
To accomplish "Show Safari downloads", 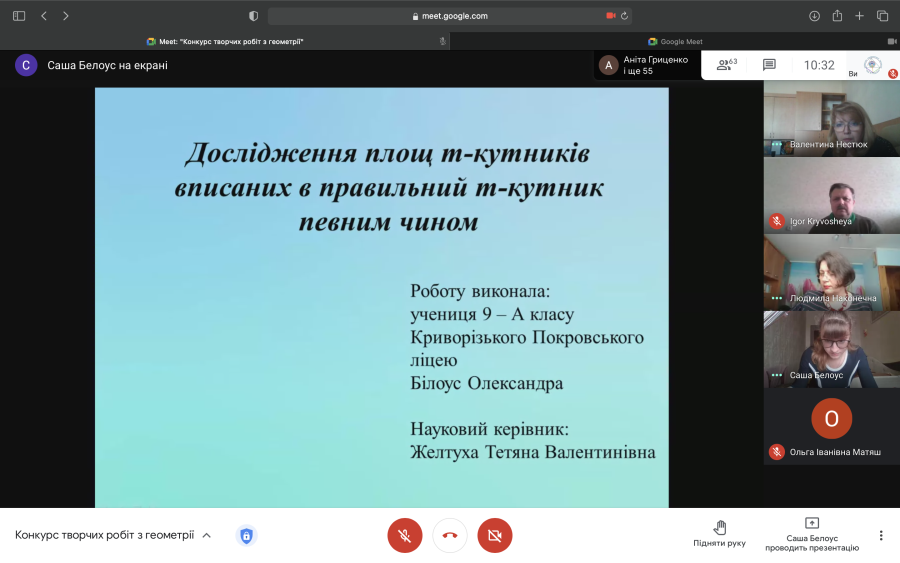I will click(814, 16).
